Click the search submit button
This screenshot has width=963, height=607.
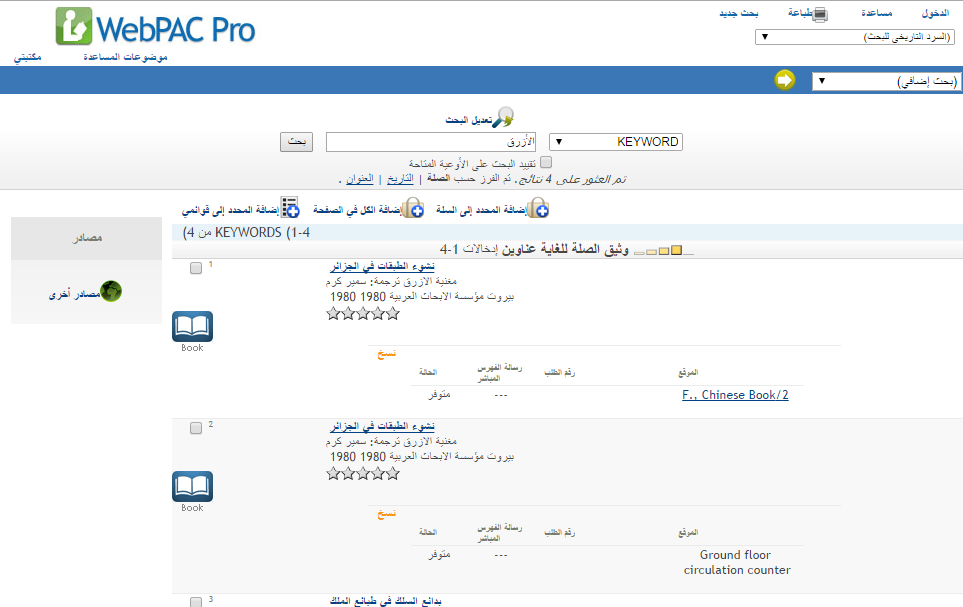(297, 142)
